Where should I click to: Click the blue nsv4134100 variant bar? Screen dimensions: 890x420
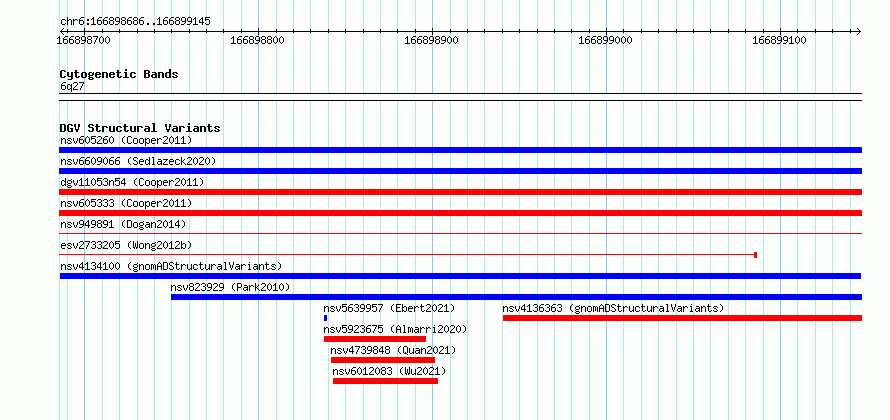click(x=460, y=276)
